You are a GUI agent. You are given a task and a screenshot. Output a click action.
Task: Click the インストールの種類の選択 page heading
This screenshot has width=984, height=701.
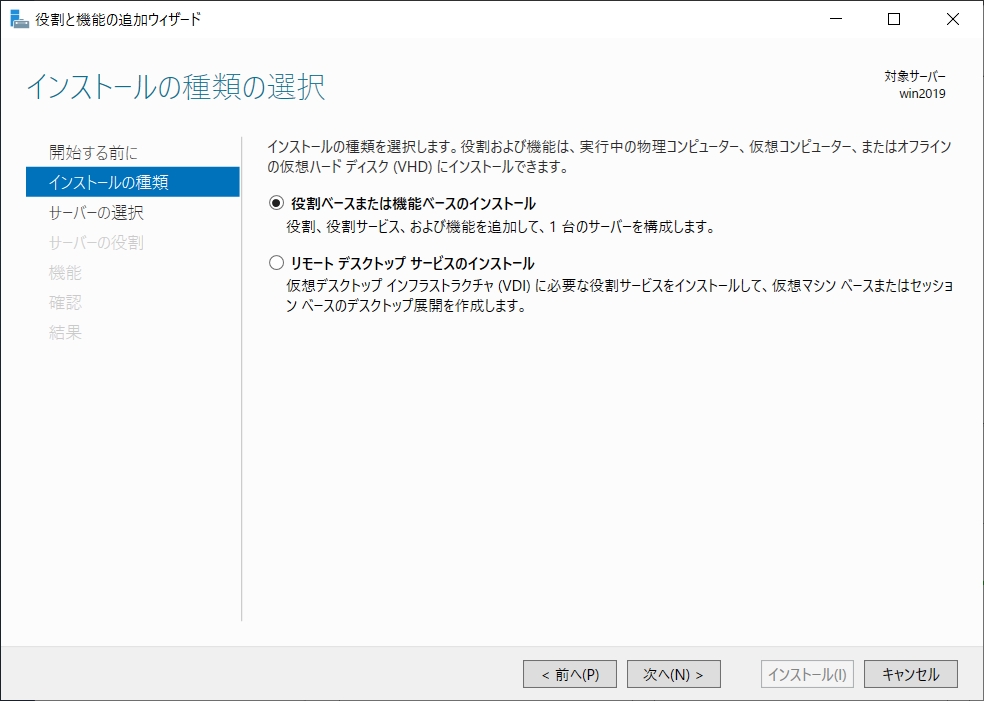(176, 87)
